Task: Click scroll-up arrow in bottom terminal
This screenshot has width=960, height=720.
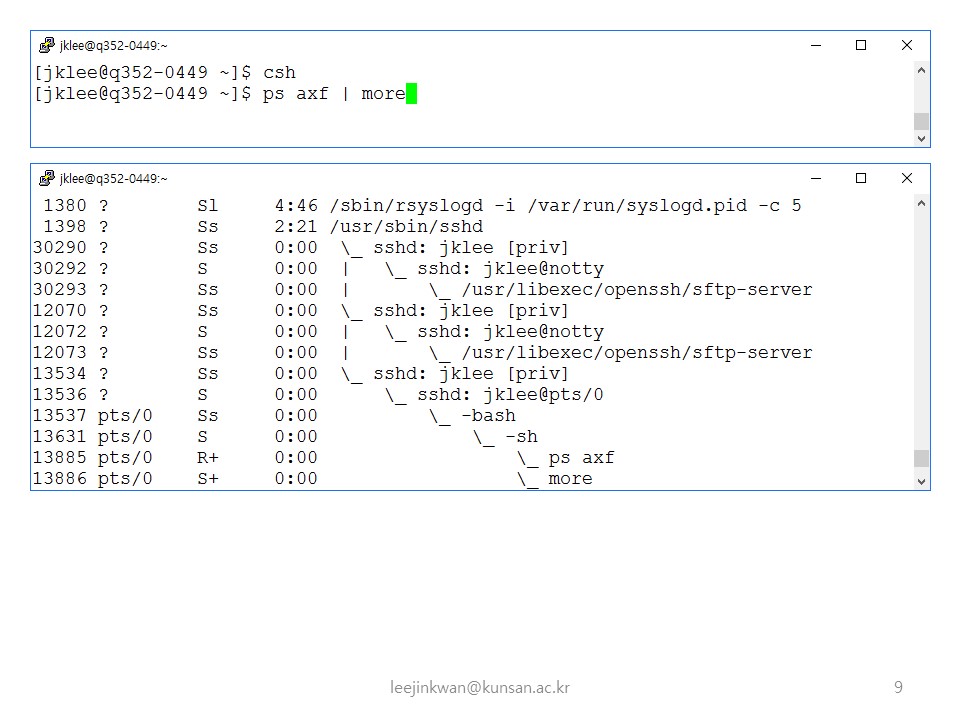Action: coord(921,203)
